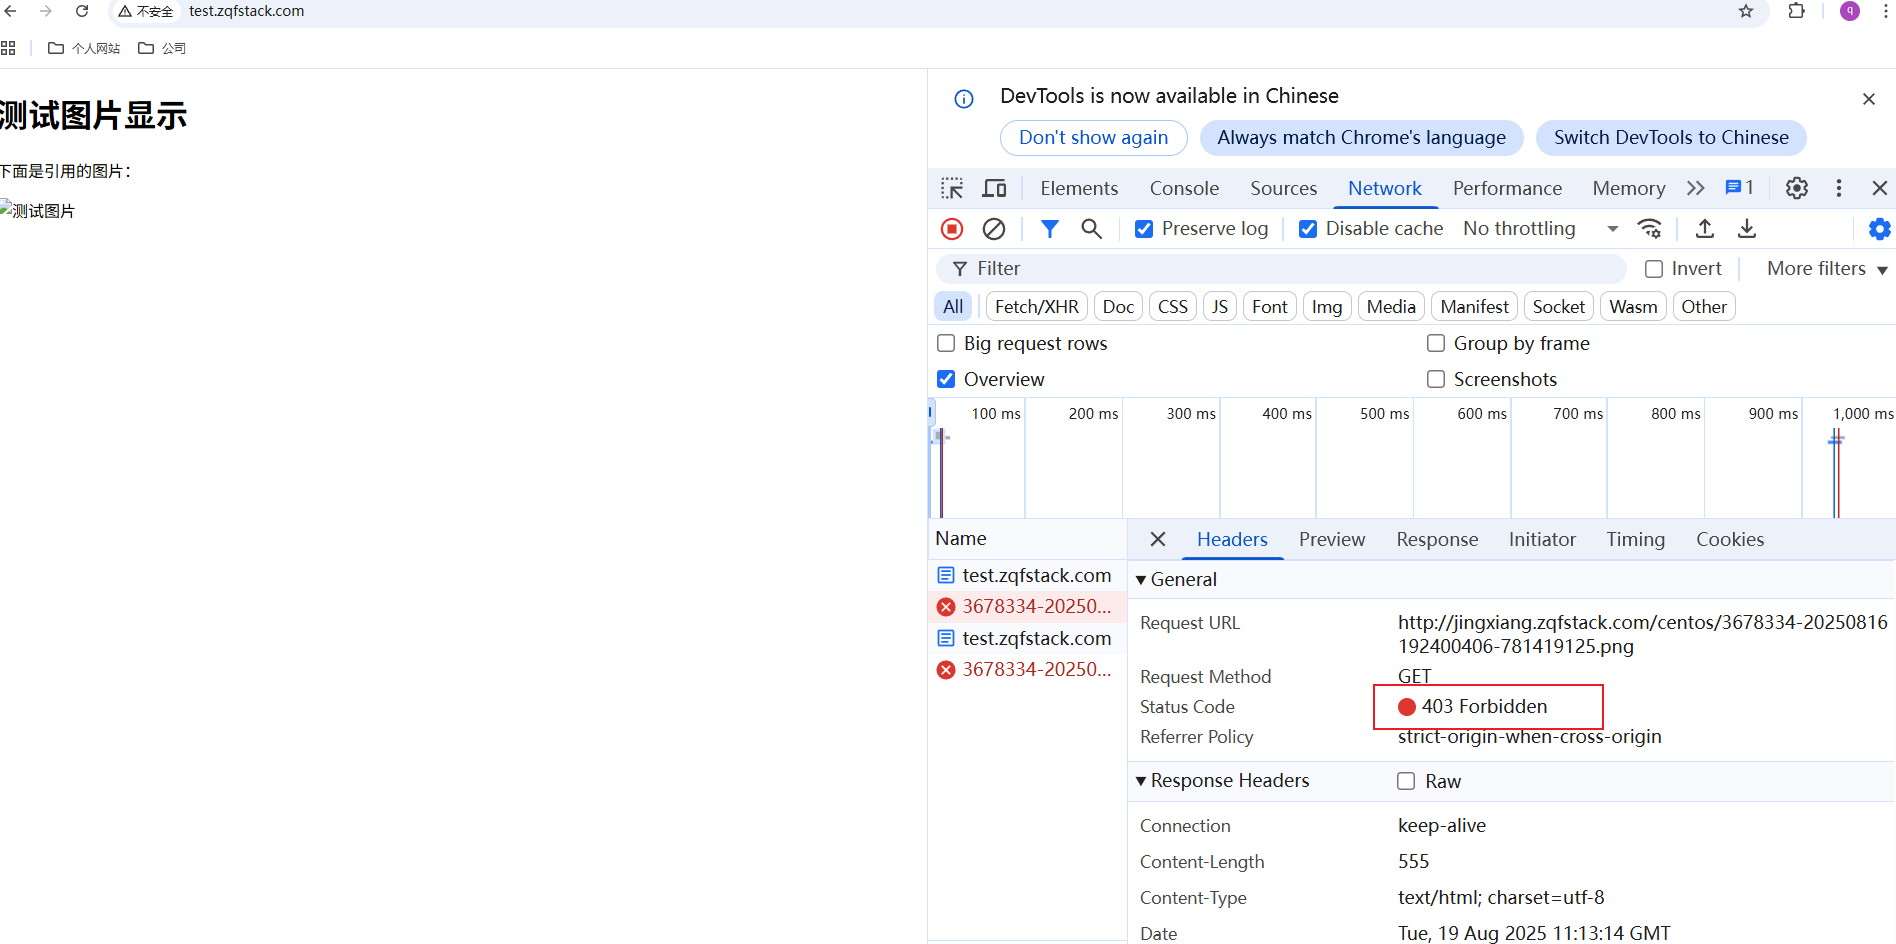The image size is (1896, 944).
Task: Disable the Preserve log checkbox
Action: tap(1144, 229)
